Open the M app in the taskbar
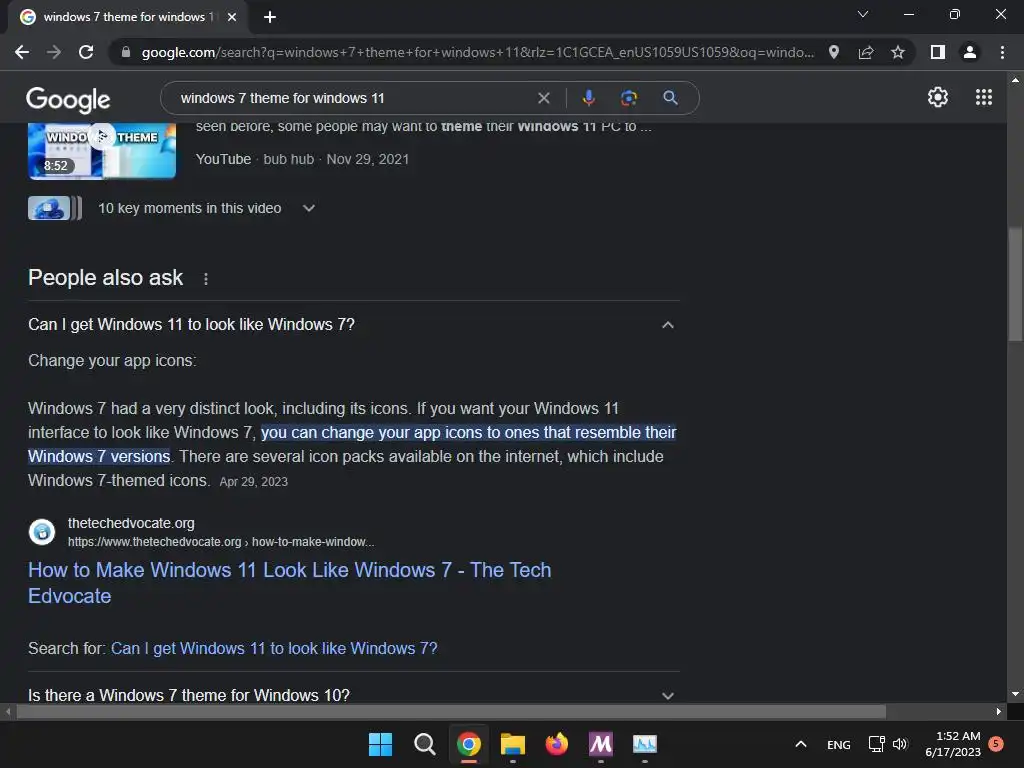Image resolution: width=1024 pixels, height=768 pixels. point(601,744)
